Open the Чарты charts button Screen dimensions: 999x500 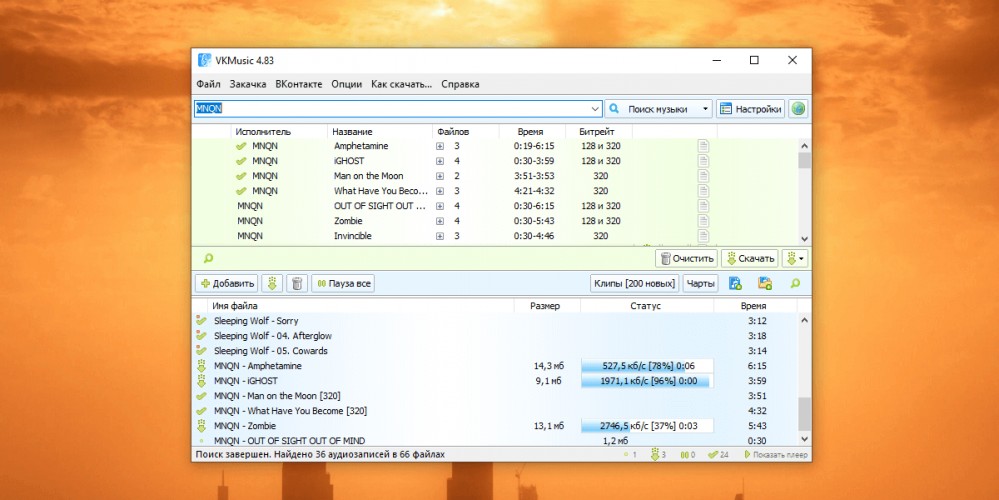pos(700,283)
